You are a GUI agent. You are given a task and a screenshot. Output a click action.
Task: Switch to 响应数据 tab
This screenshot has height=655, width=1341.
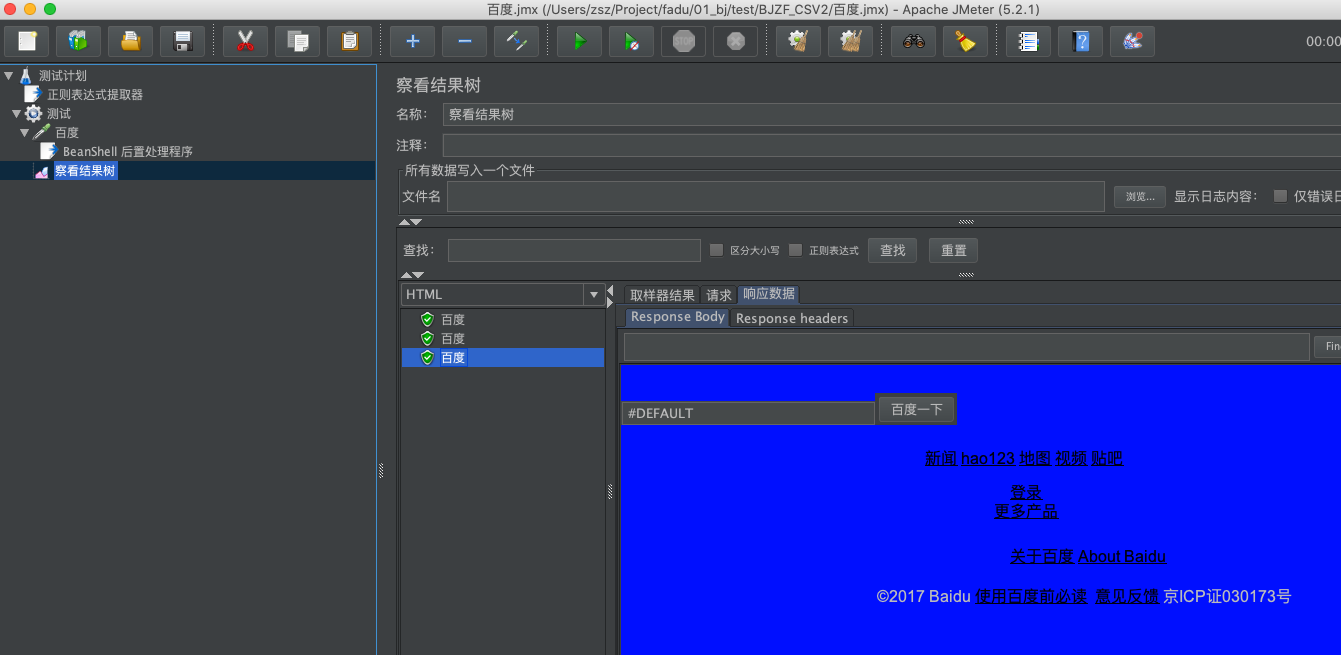point(769,294)
